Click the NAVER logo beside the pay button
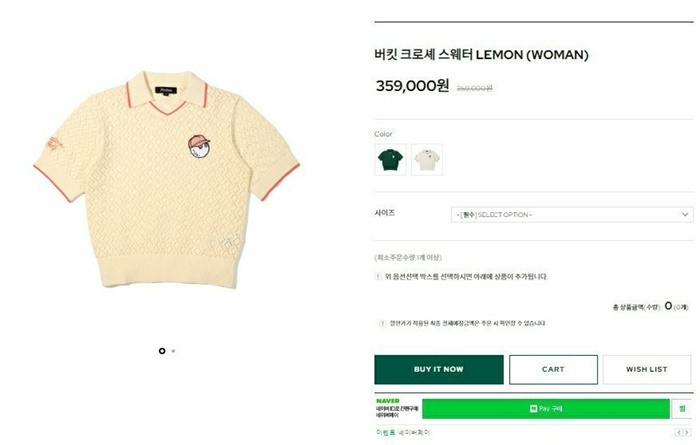Viewport: 700px width, 445px height. (x=388, y=401)
